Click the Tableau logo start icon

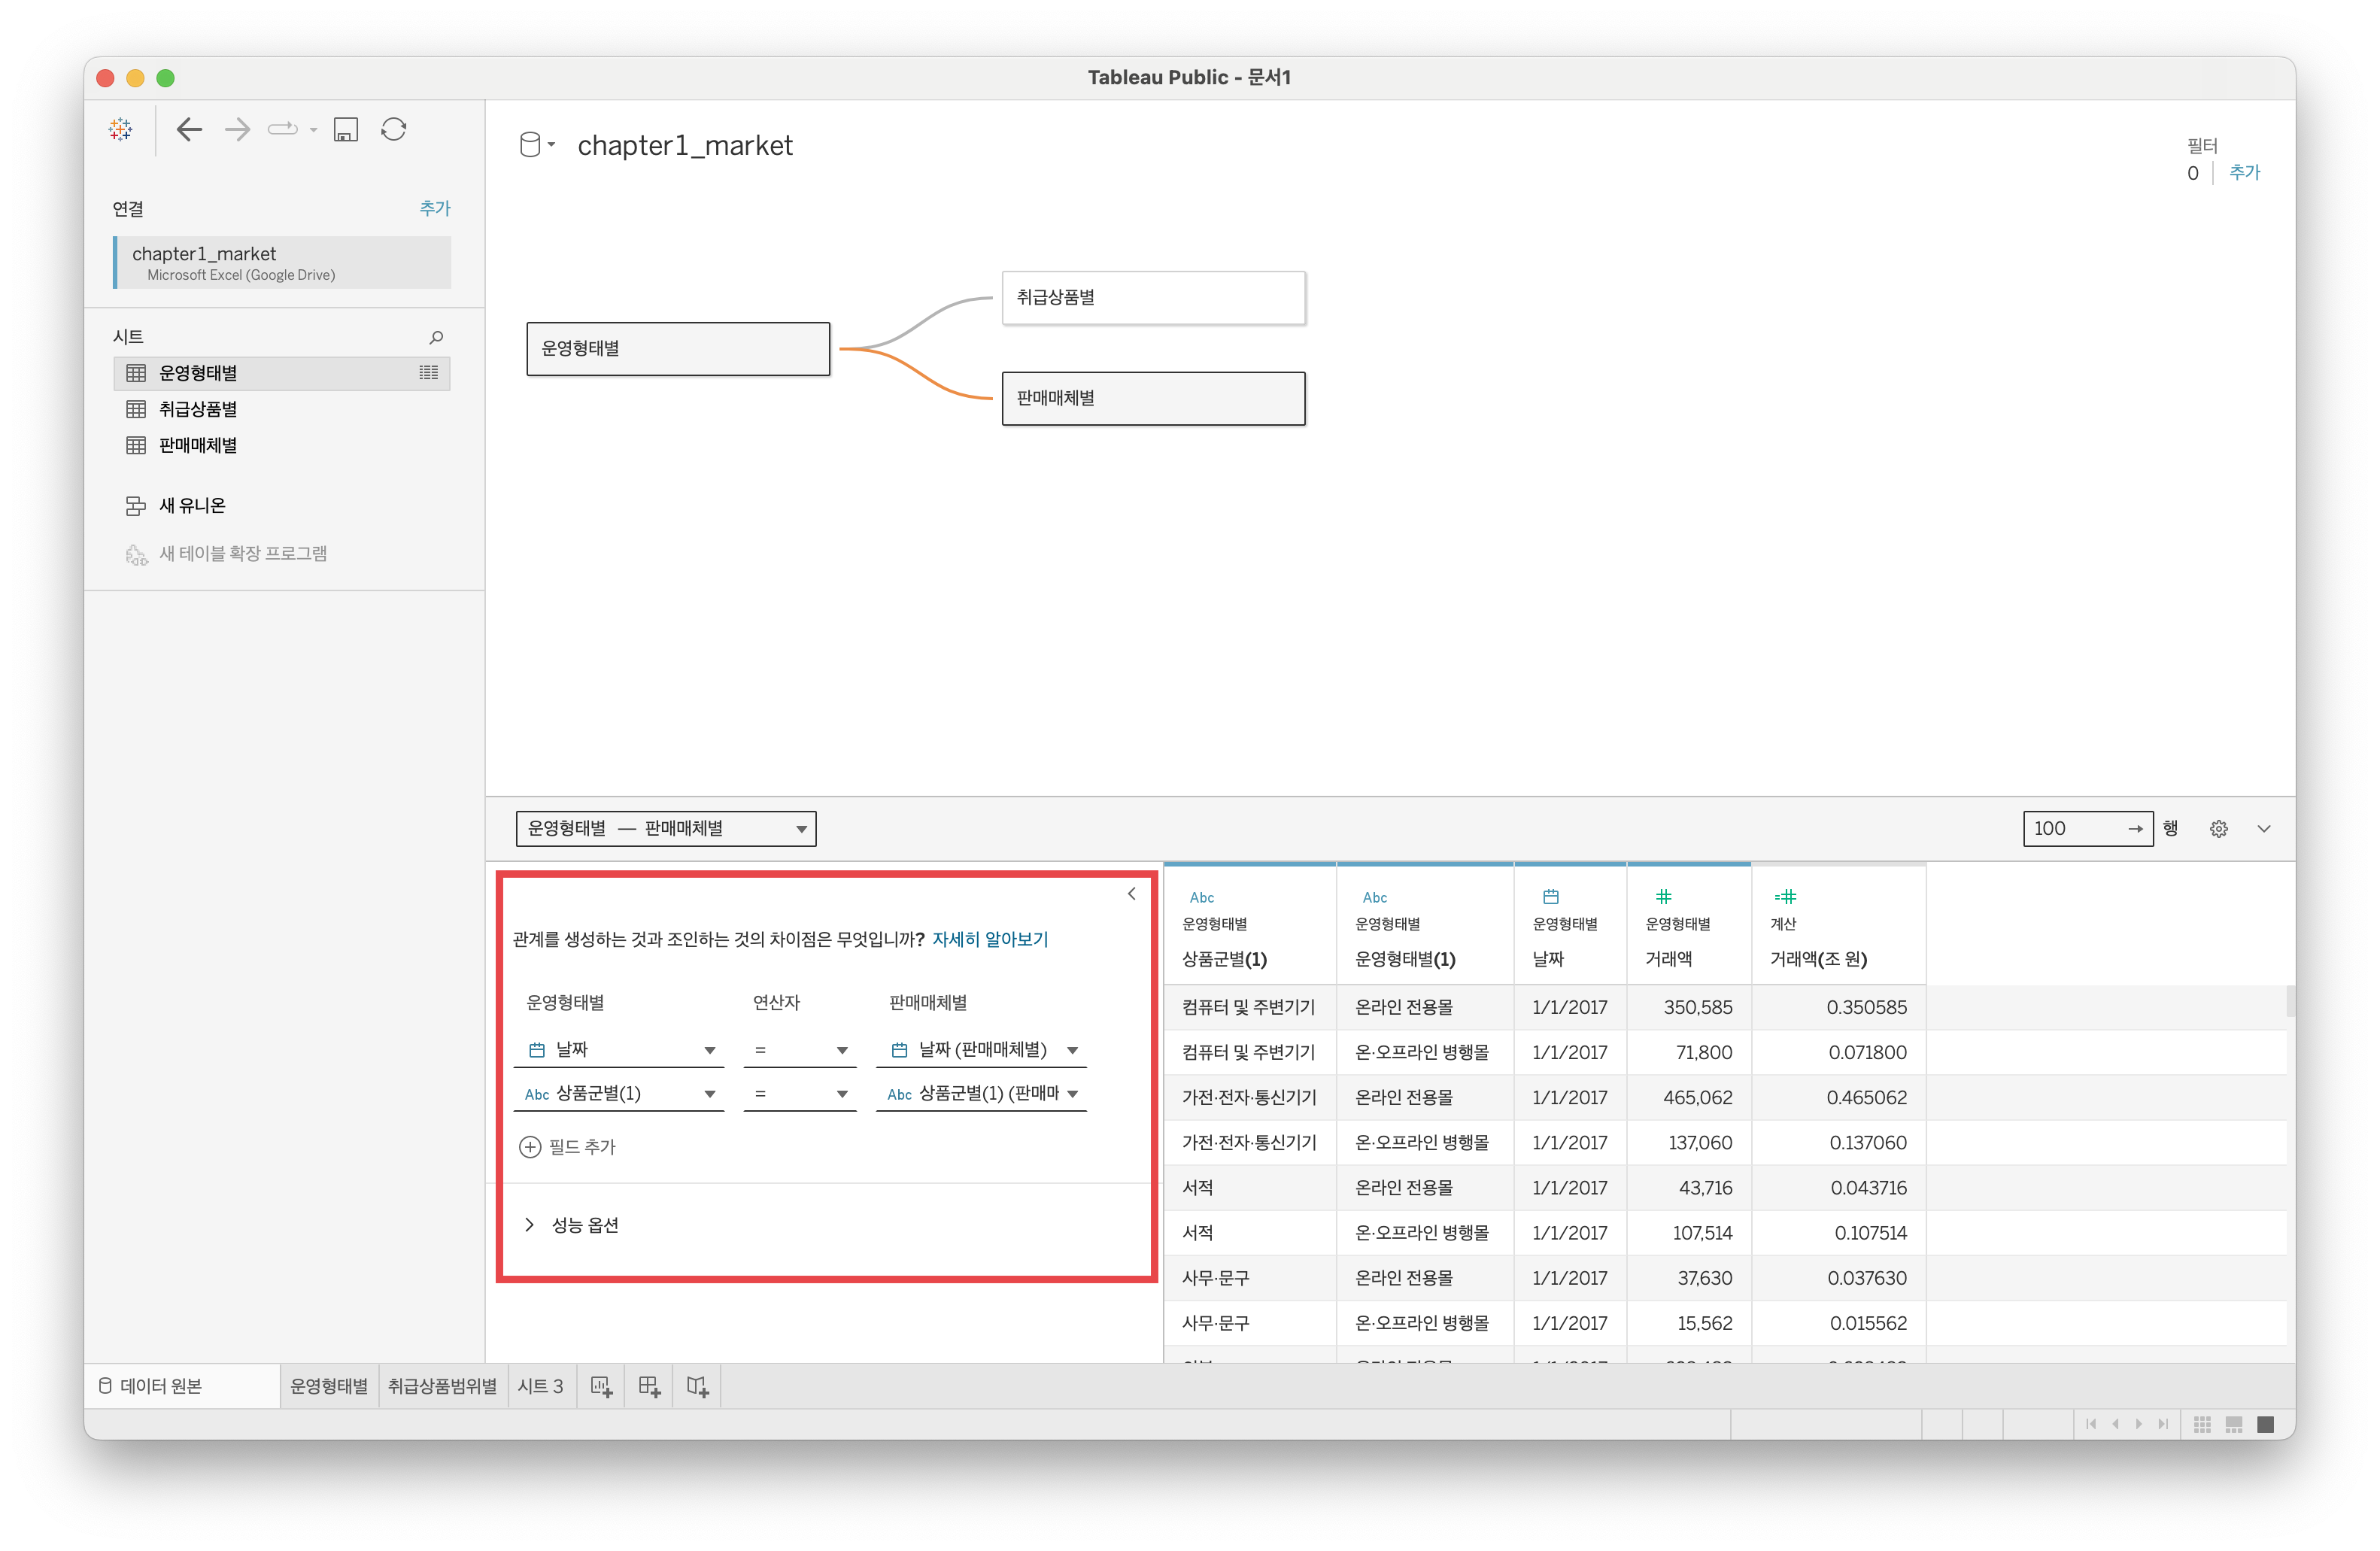(121, 129)
